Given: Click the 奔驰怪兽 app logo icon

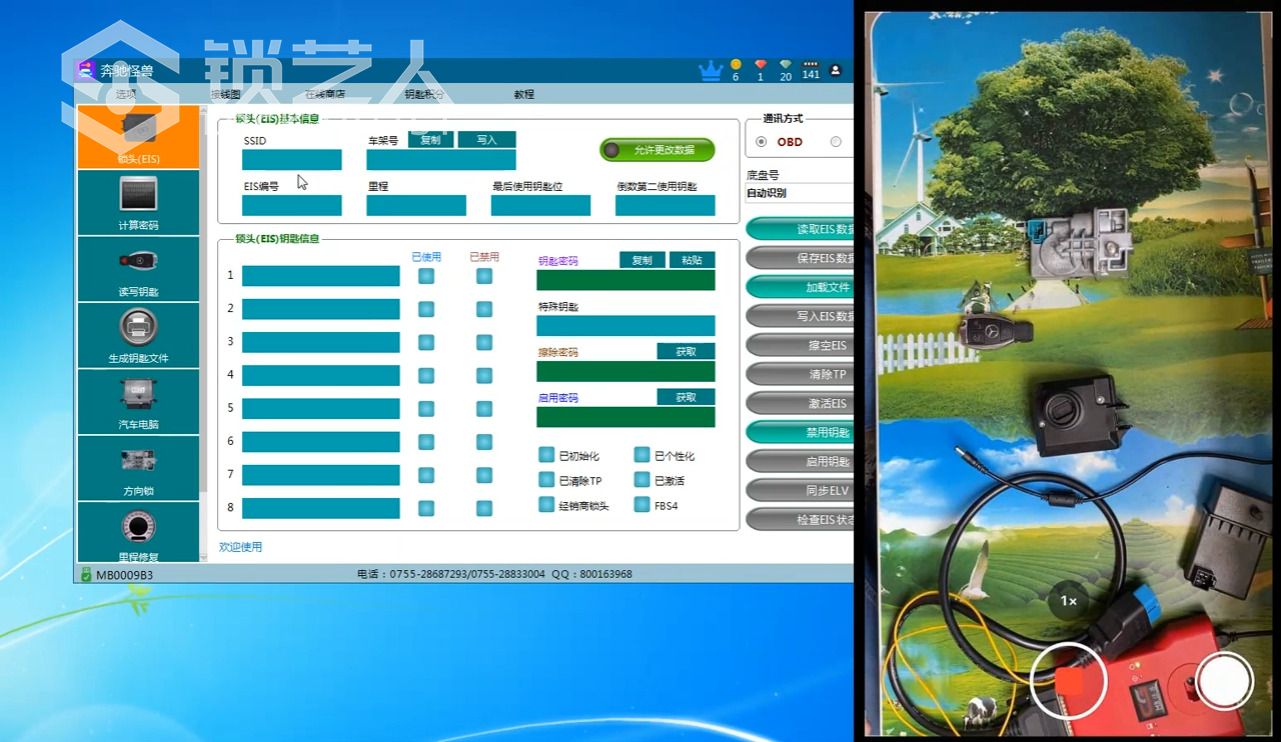Looking at the screenshot, I should tap(85, 70).
